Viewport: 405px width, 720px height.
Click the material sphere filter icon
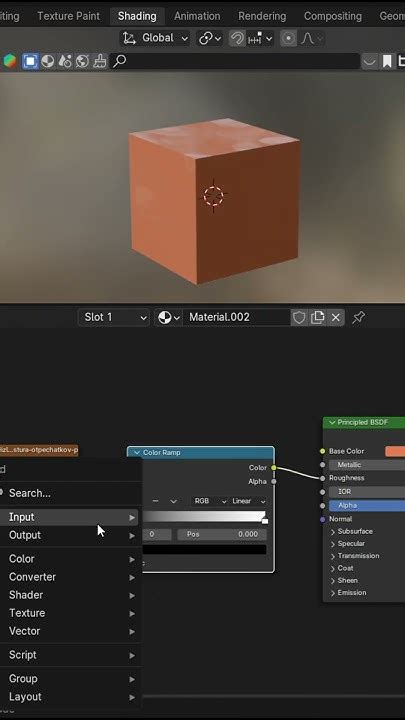48,61
